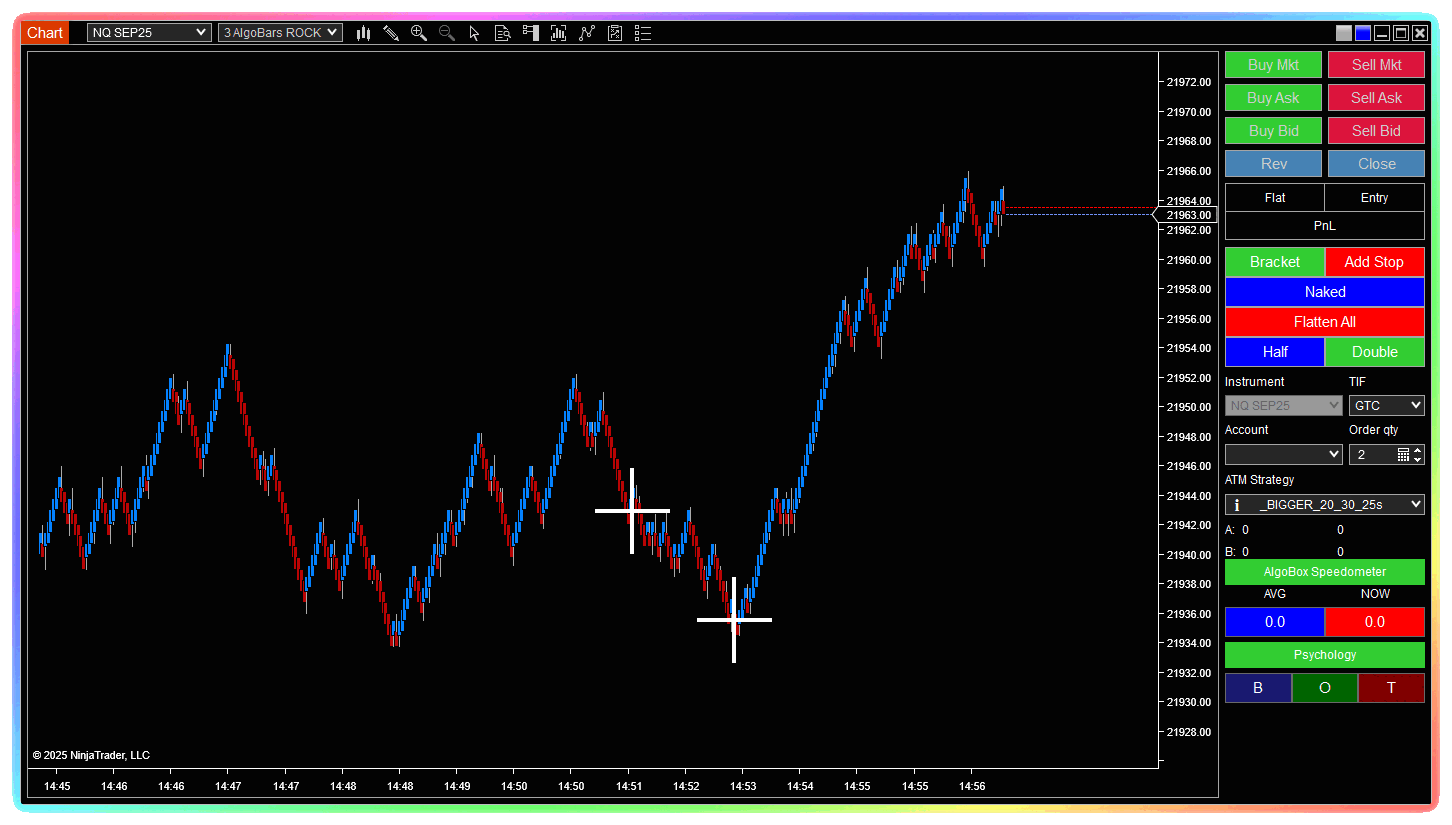Open the 3 AlgoBars ROCK interval dropdown
The width and height of the screenshot is (1452, 825).
pyautogui.click(x=280, y=33)
